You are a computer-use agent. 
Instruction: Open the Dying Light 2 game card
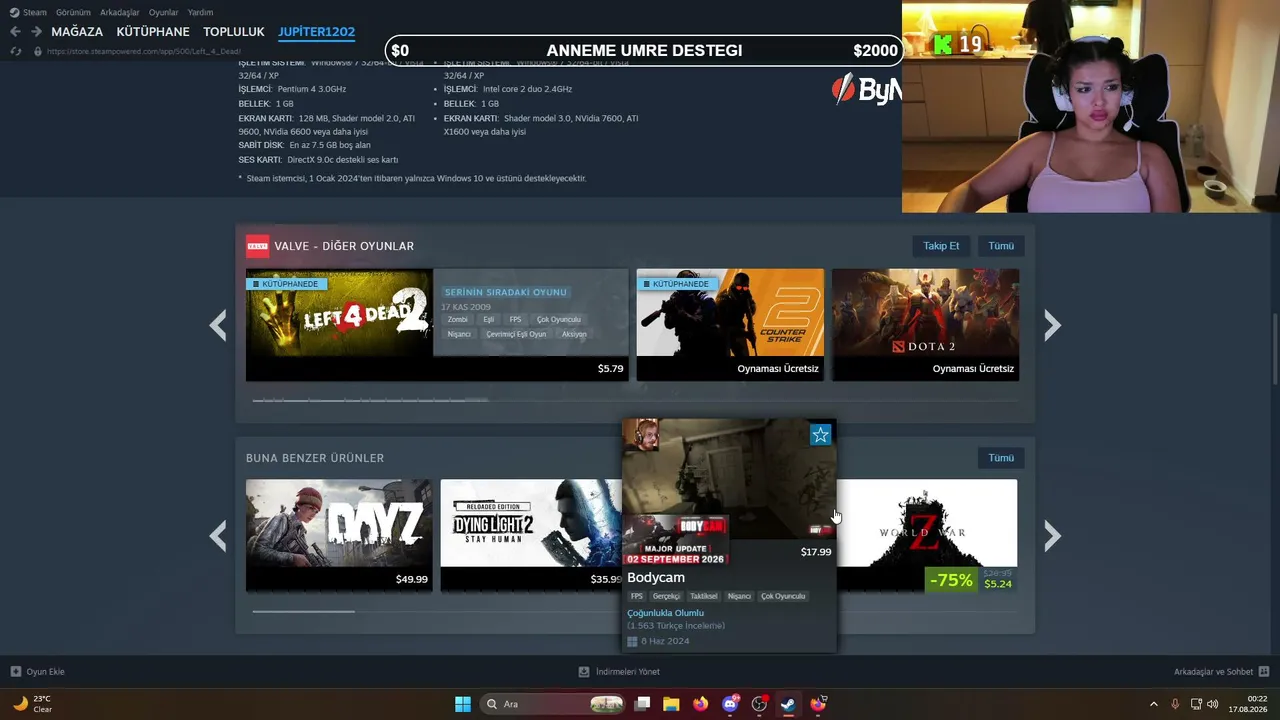(531, 536)
